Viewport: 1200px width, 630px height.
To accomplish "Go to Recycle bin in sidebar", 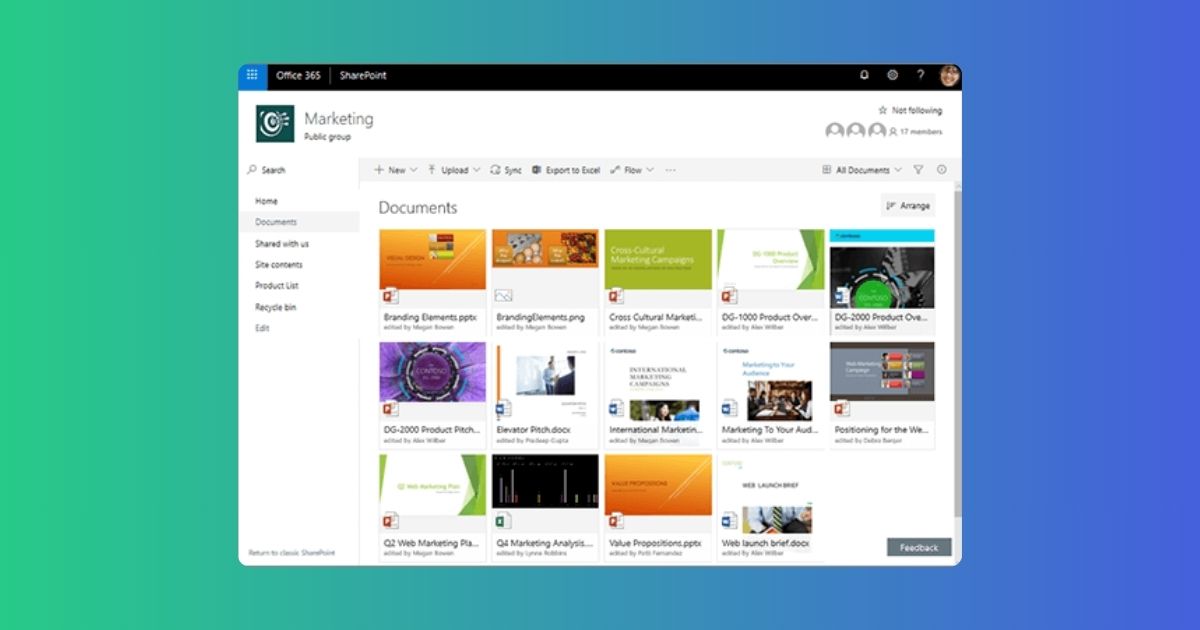I will [x=275, y=307].
